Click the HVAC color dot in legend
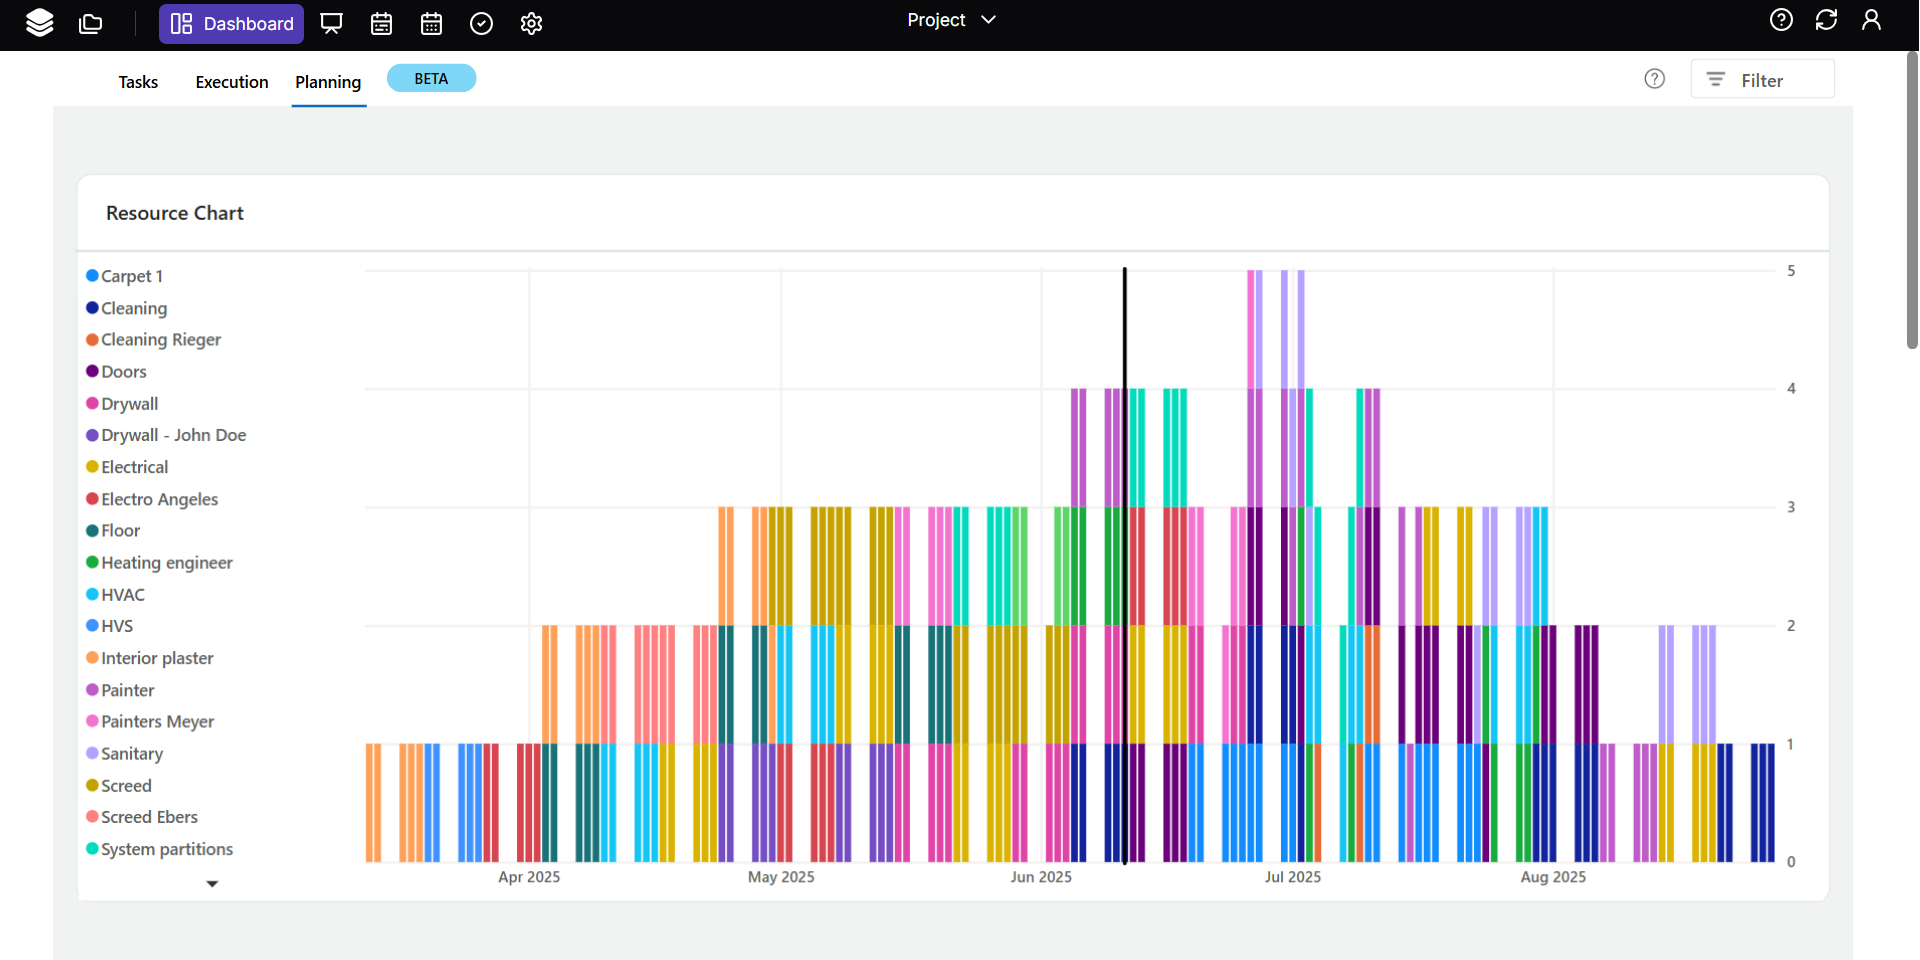The image size is (1920, 960). pyautogui.click(x=92, y=595)
